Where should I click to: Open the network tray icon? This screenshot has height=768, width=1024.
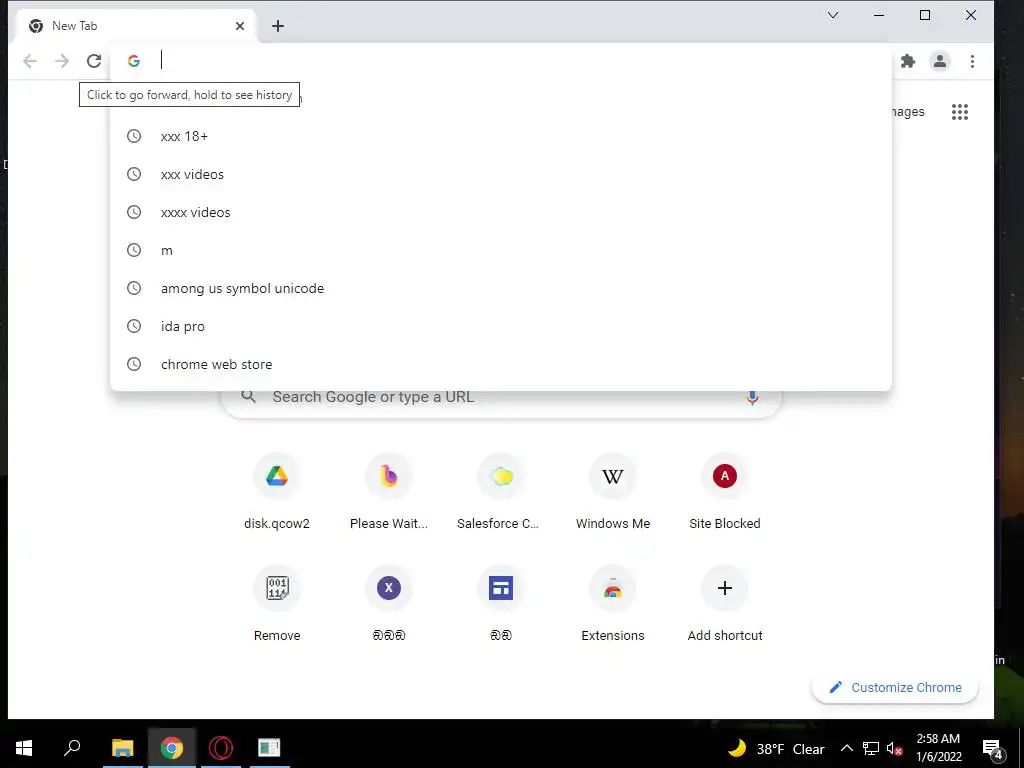tap(871, 748)
